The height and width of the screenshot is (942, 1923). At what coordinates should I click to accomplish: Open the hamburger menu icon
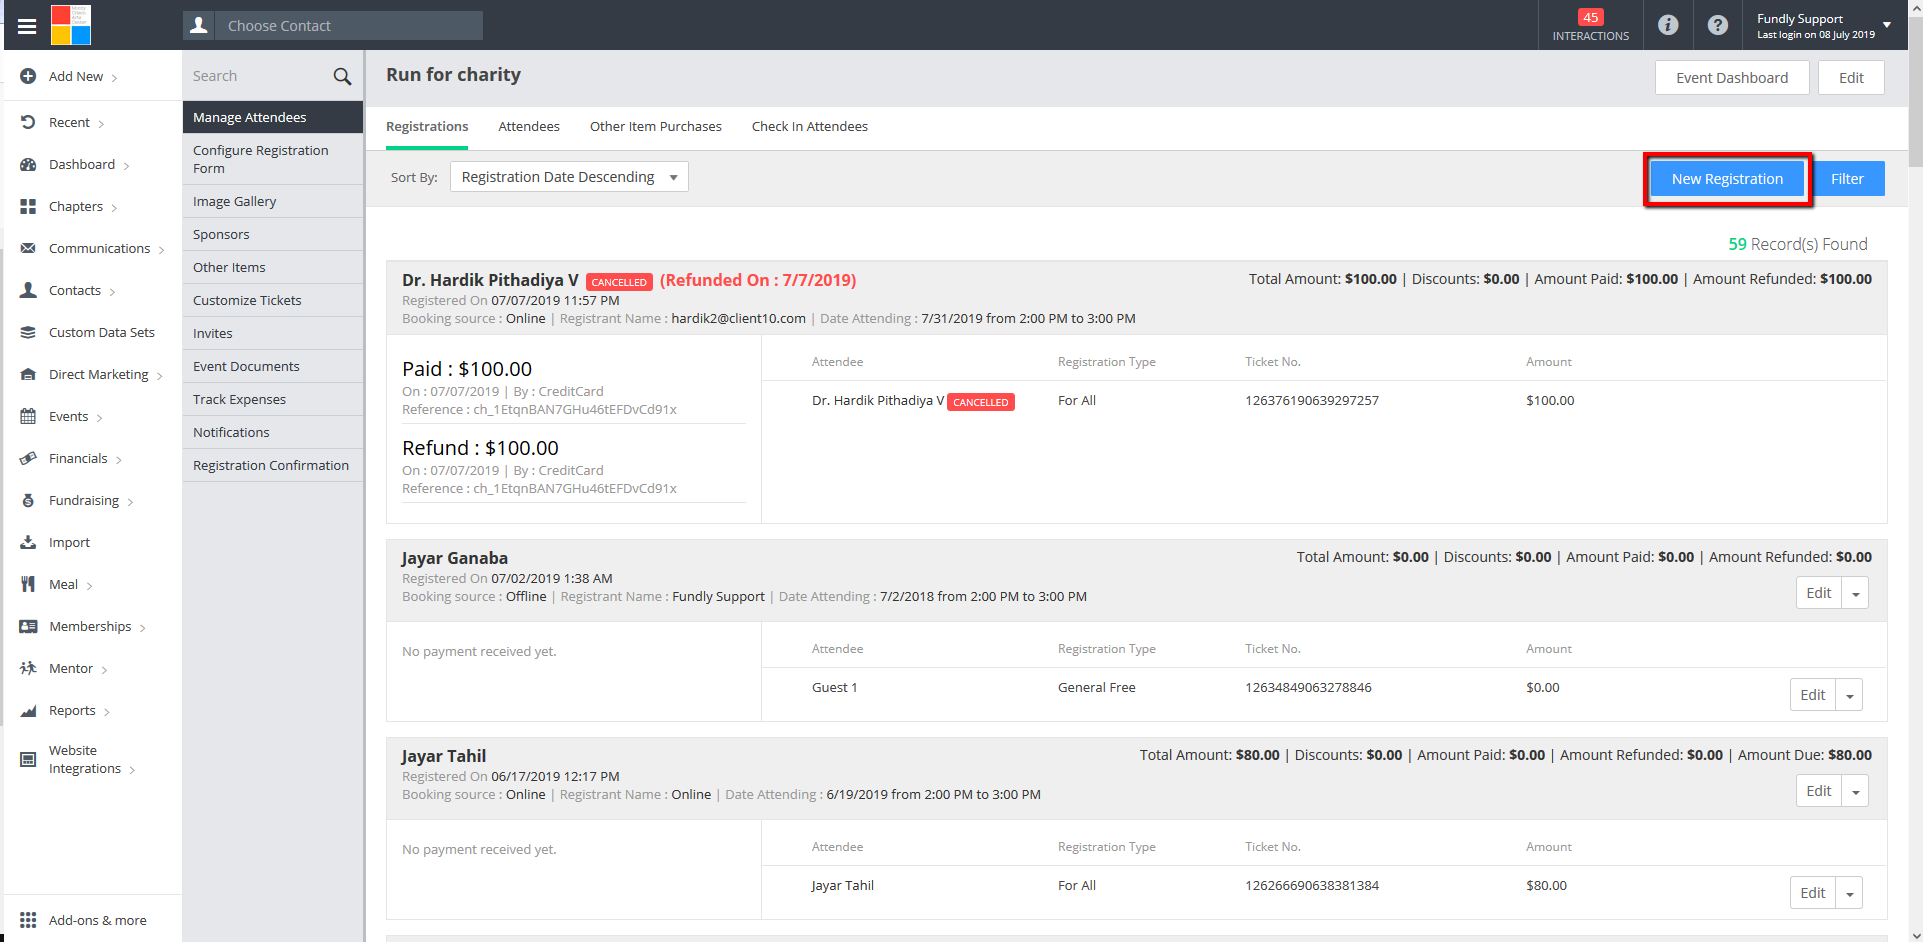click(x=27, y=26)
